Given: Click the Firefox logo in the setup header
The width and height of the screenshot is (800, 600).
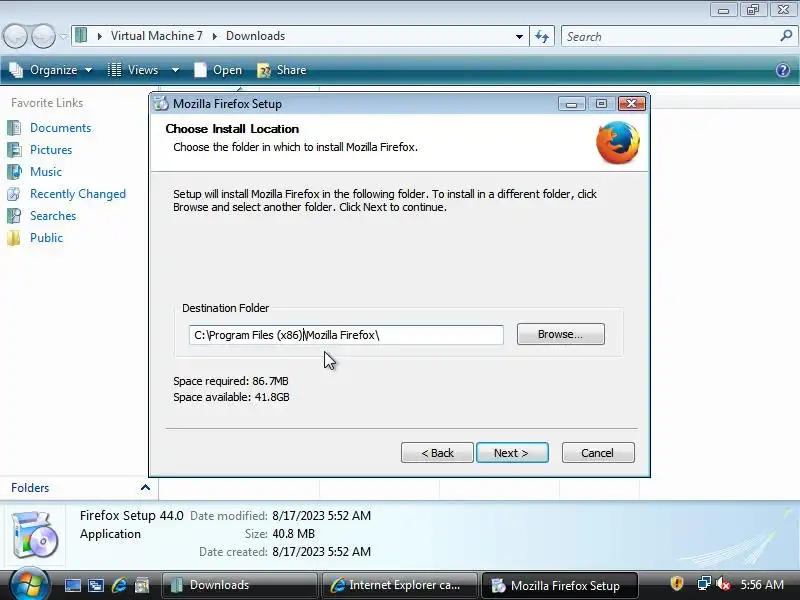Looking at the screenshot, I should [x=617, y=142].
